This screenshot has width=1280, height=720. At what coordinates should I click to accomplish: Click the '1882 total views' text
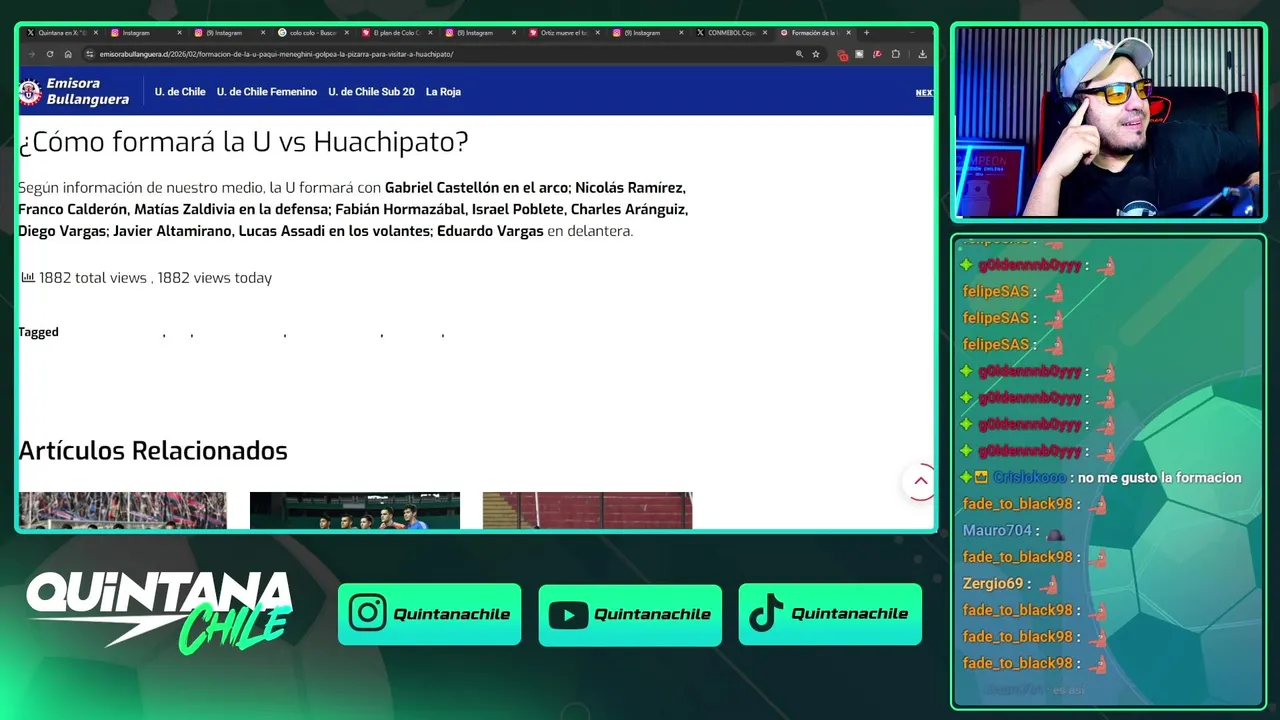pos(93,278)
